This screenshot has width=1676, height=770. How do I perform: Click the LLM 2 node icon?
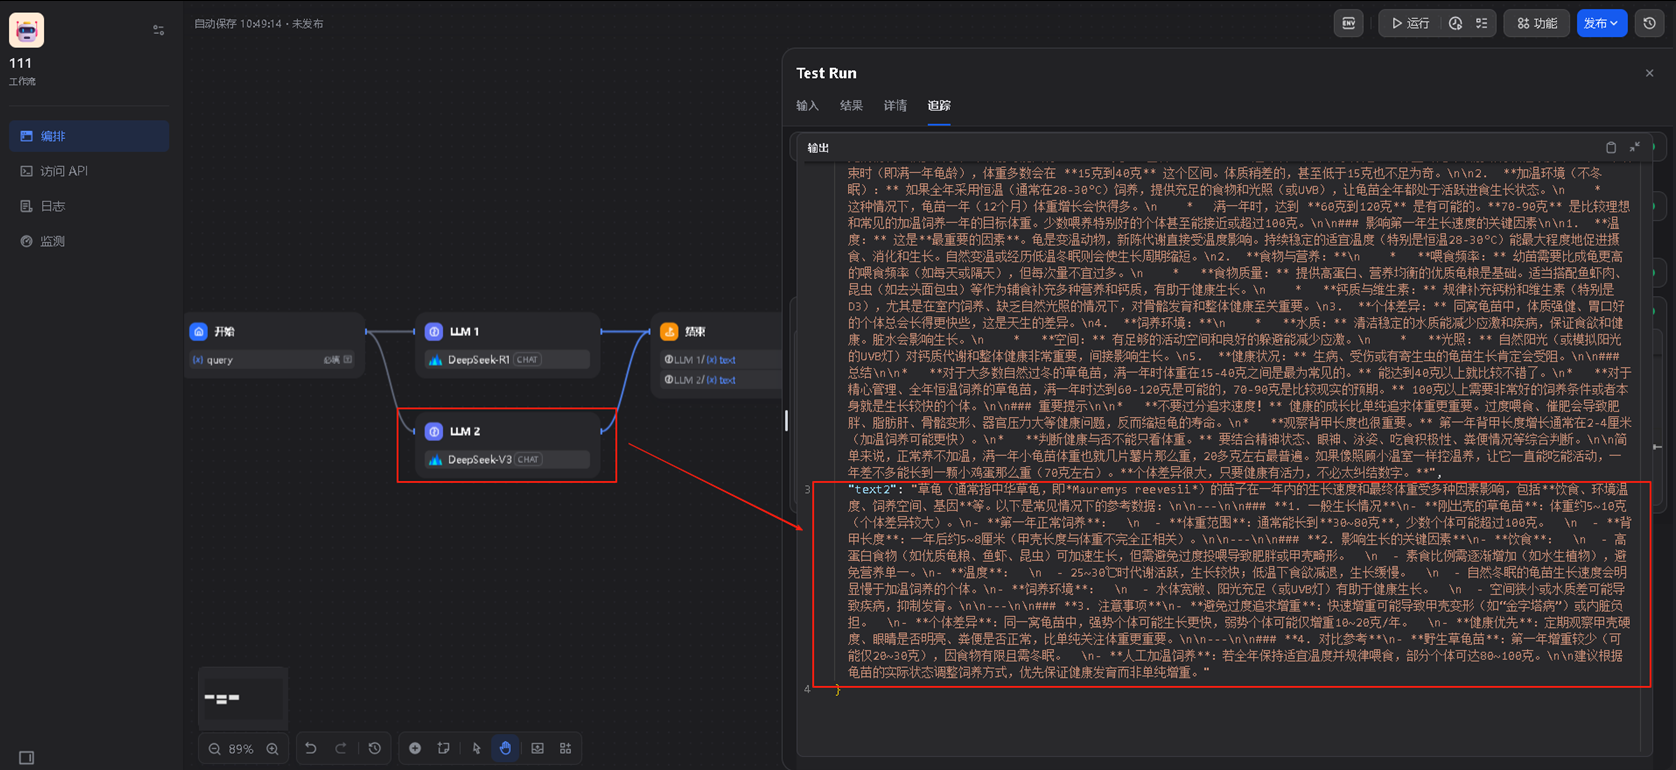tap(434, 431)
